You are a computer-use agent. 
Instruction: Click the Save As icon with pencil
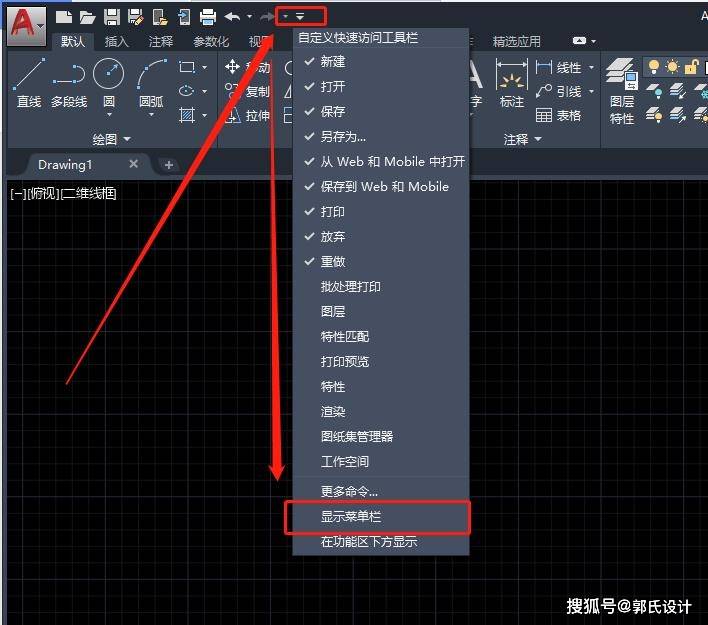coord(135,17)
